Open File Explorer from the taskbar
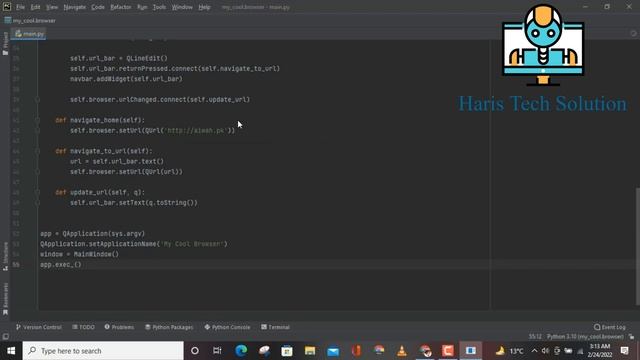Screen dimensions: 640x360 pos(310,351)
